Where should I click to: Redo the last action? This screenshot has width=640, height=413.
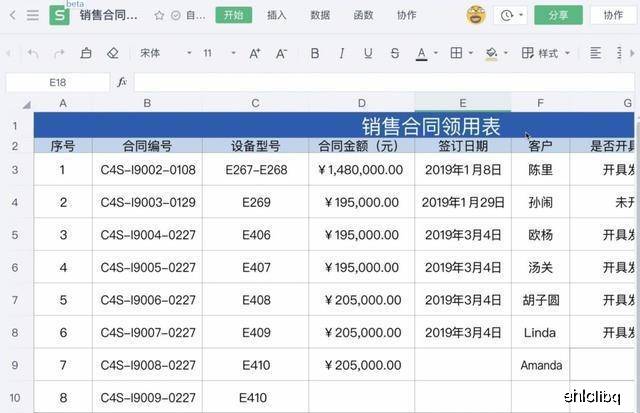pyautogui.click(x=60, y=53)
